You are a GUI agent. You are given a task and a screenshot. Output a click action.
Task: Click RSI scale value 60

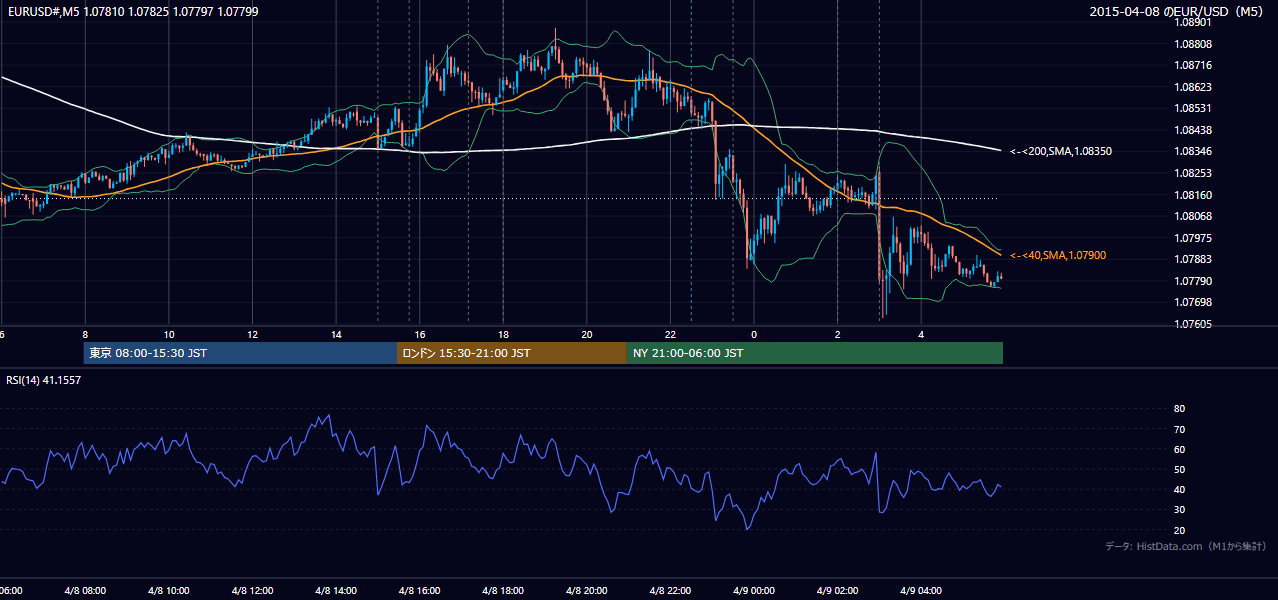click(x=1180, y=449)
